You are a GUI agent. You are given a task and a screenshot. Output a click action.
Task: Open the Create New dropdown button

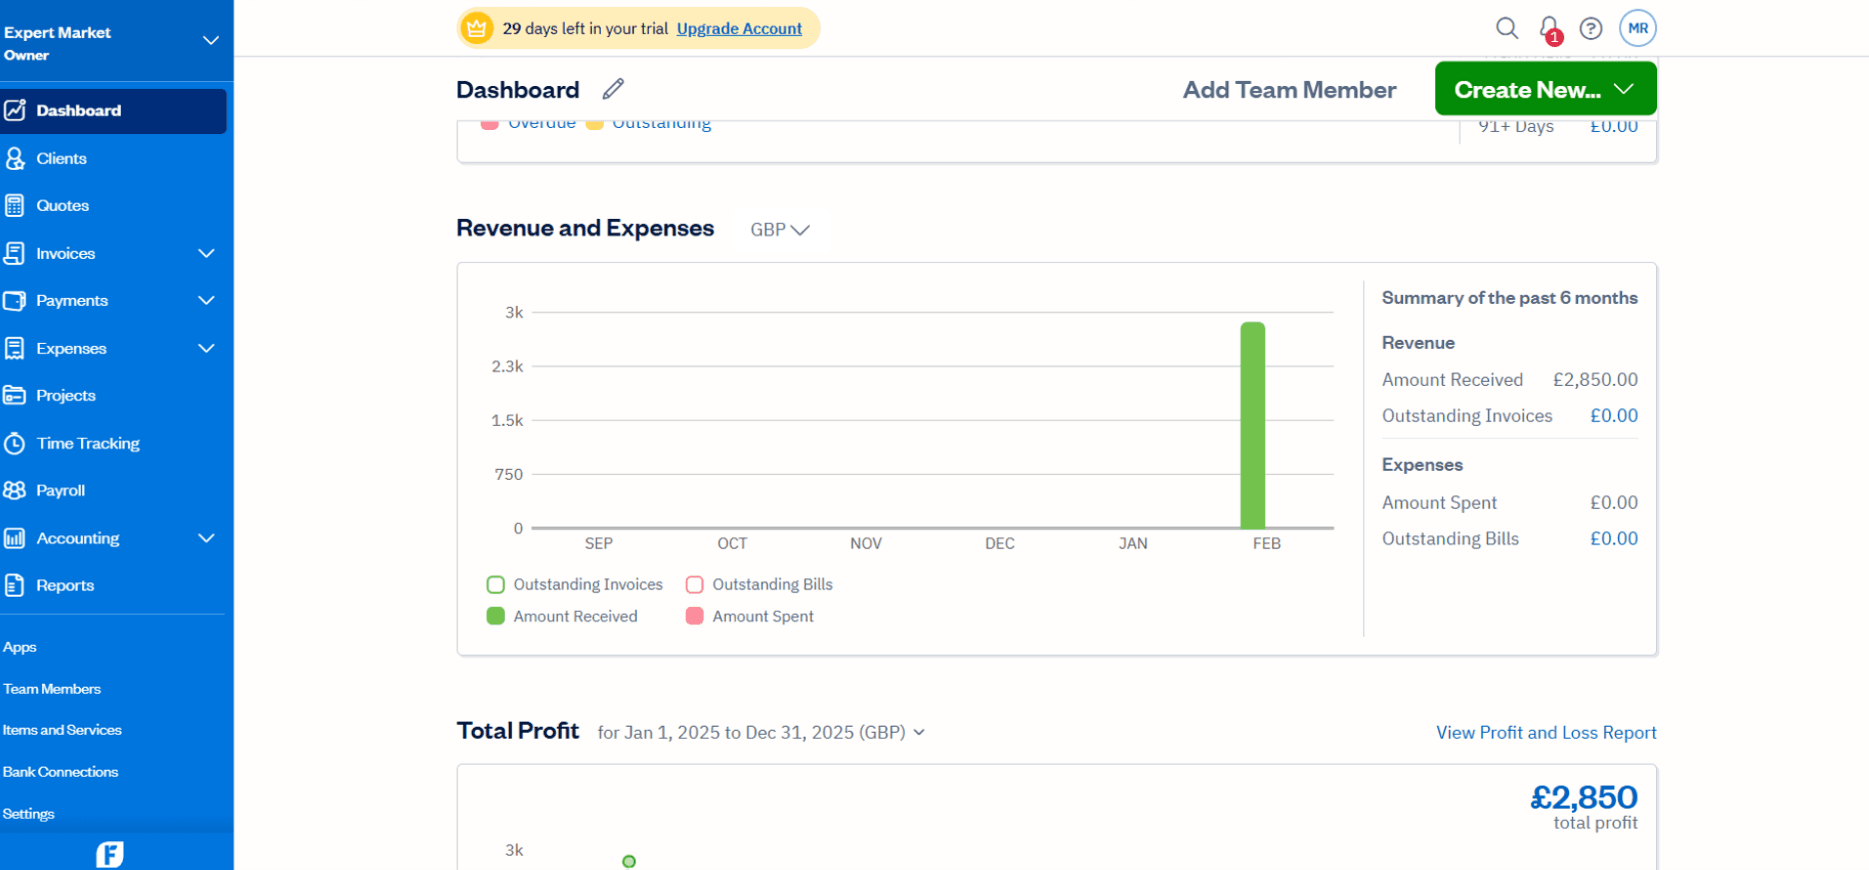1545,89
